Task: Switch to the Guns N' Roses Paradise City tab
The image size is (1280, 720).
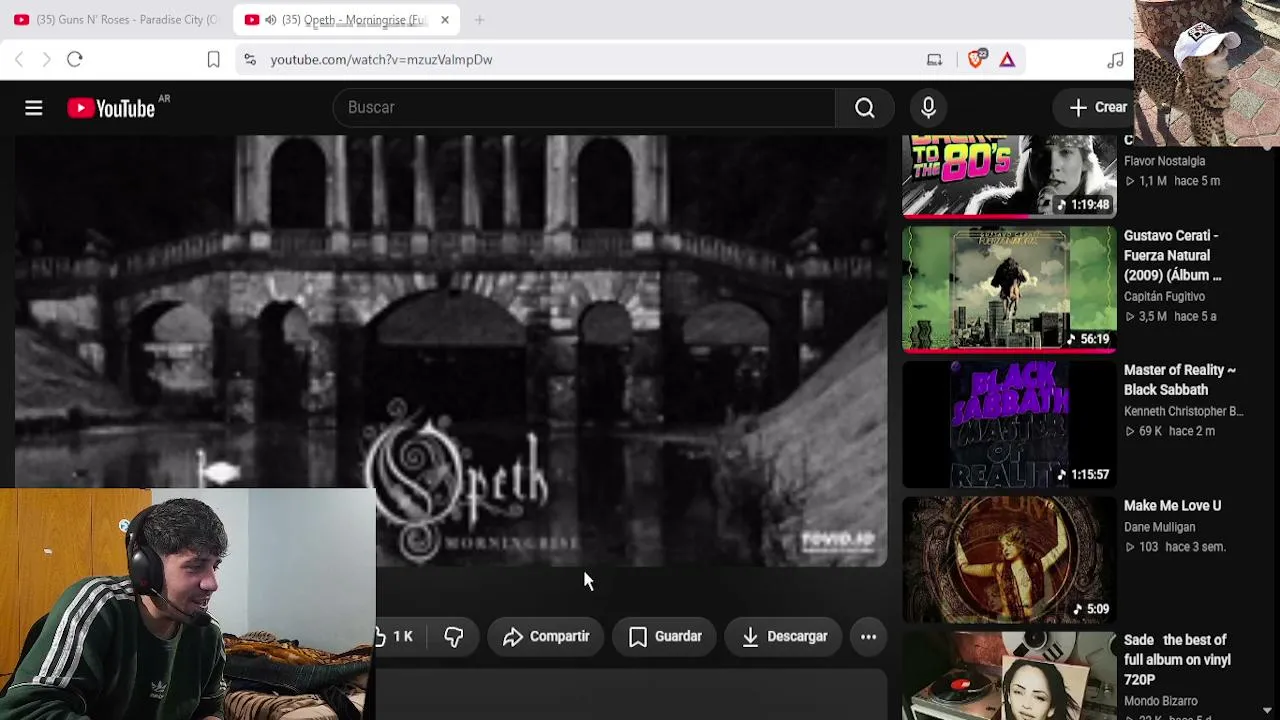Action: [115, 20]
